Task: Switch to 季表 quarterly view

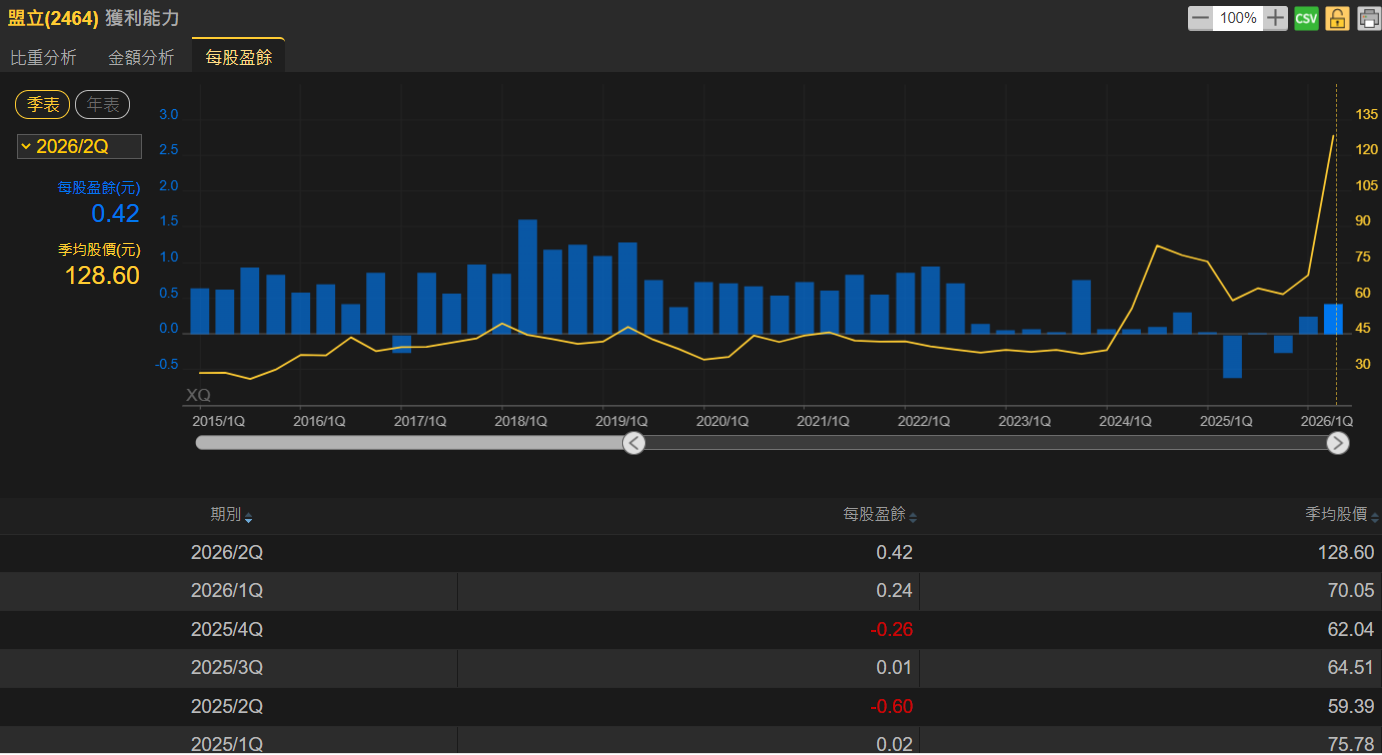Action: pos(43,104)
